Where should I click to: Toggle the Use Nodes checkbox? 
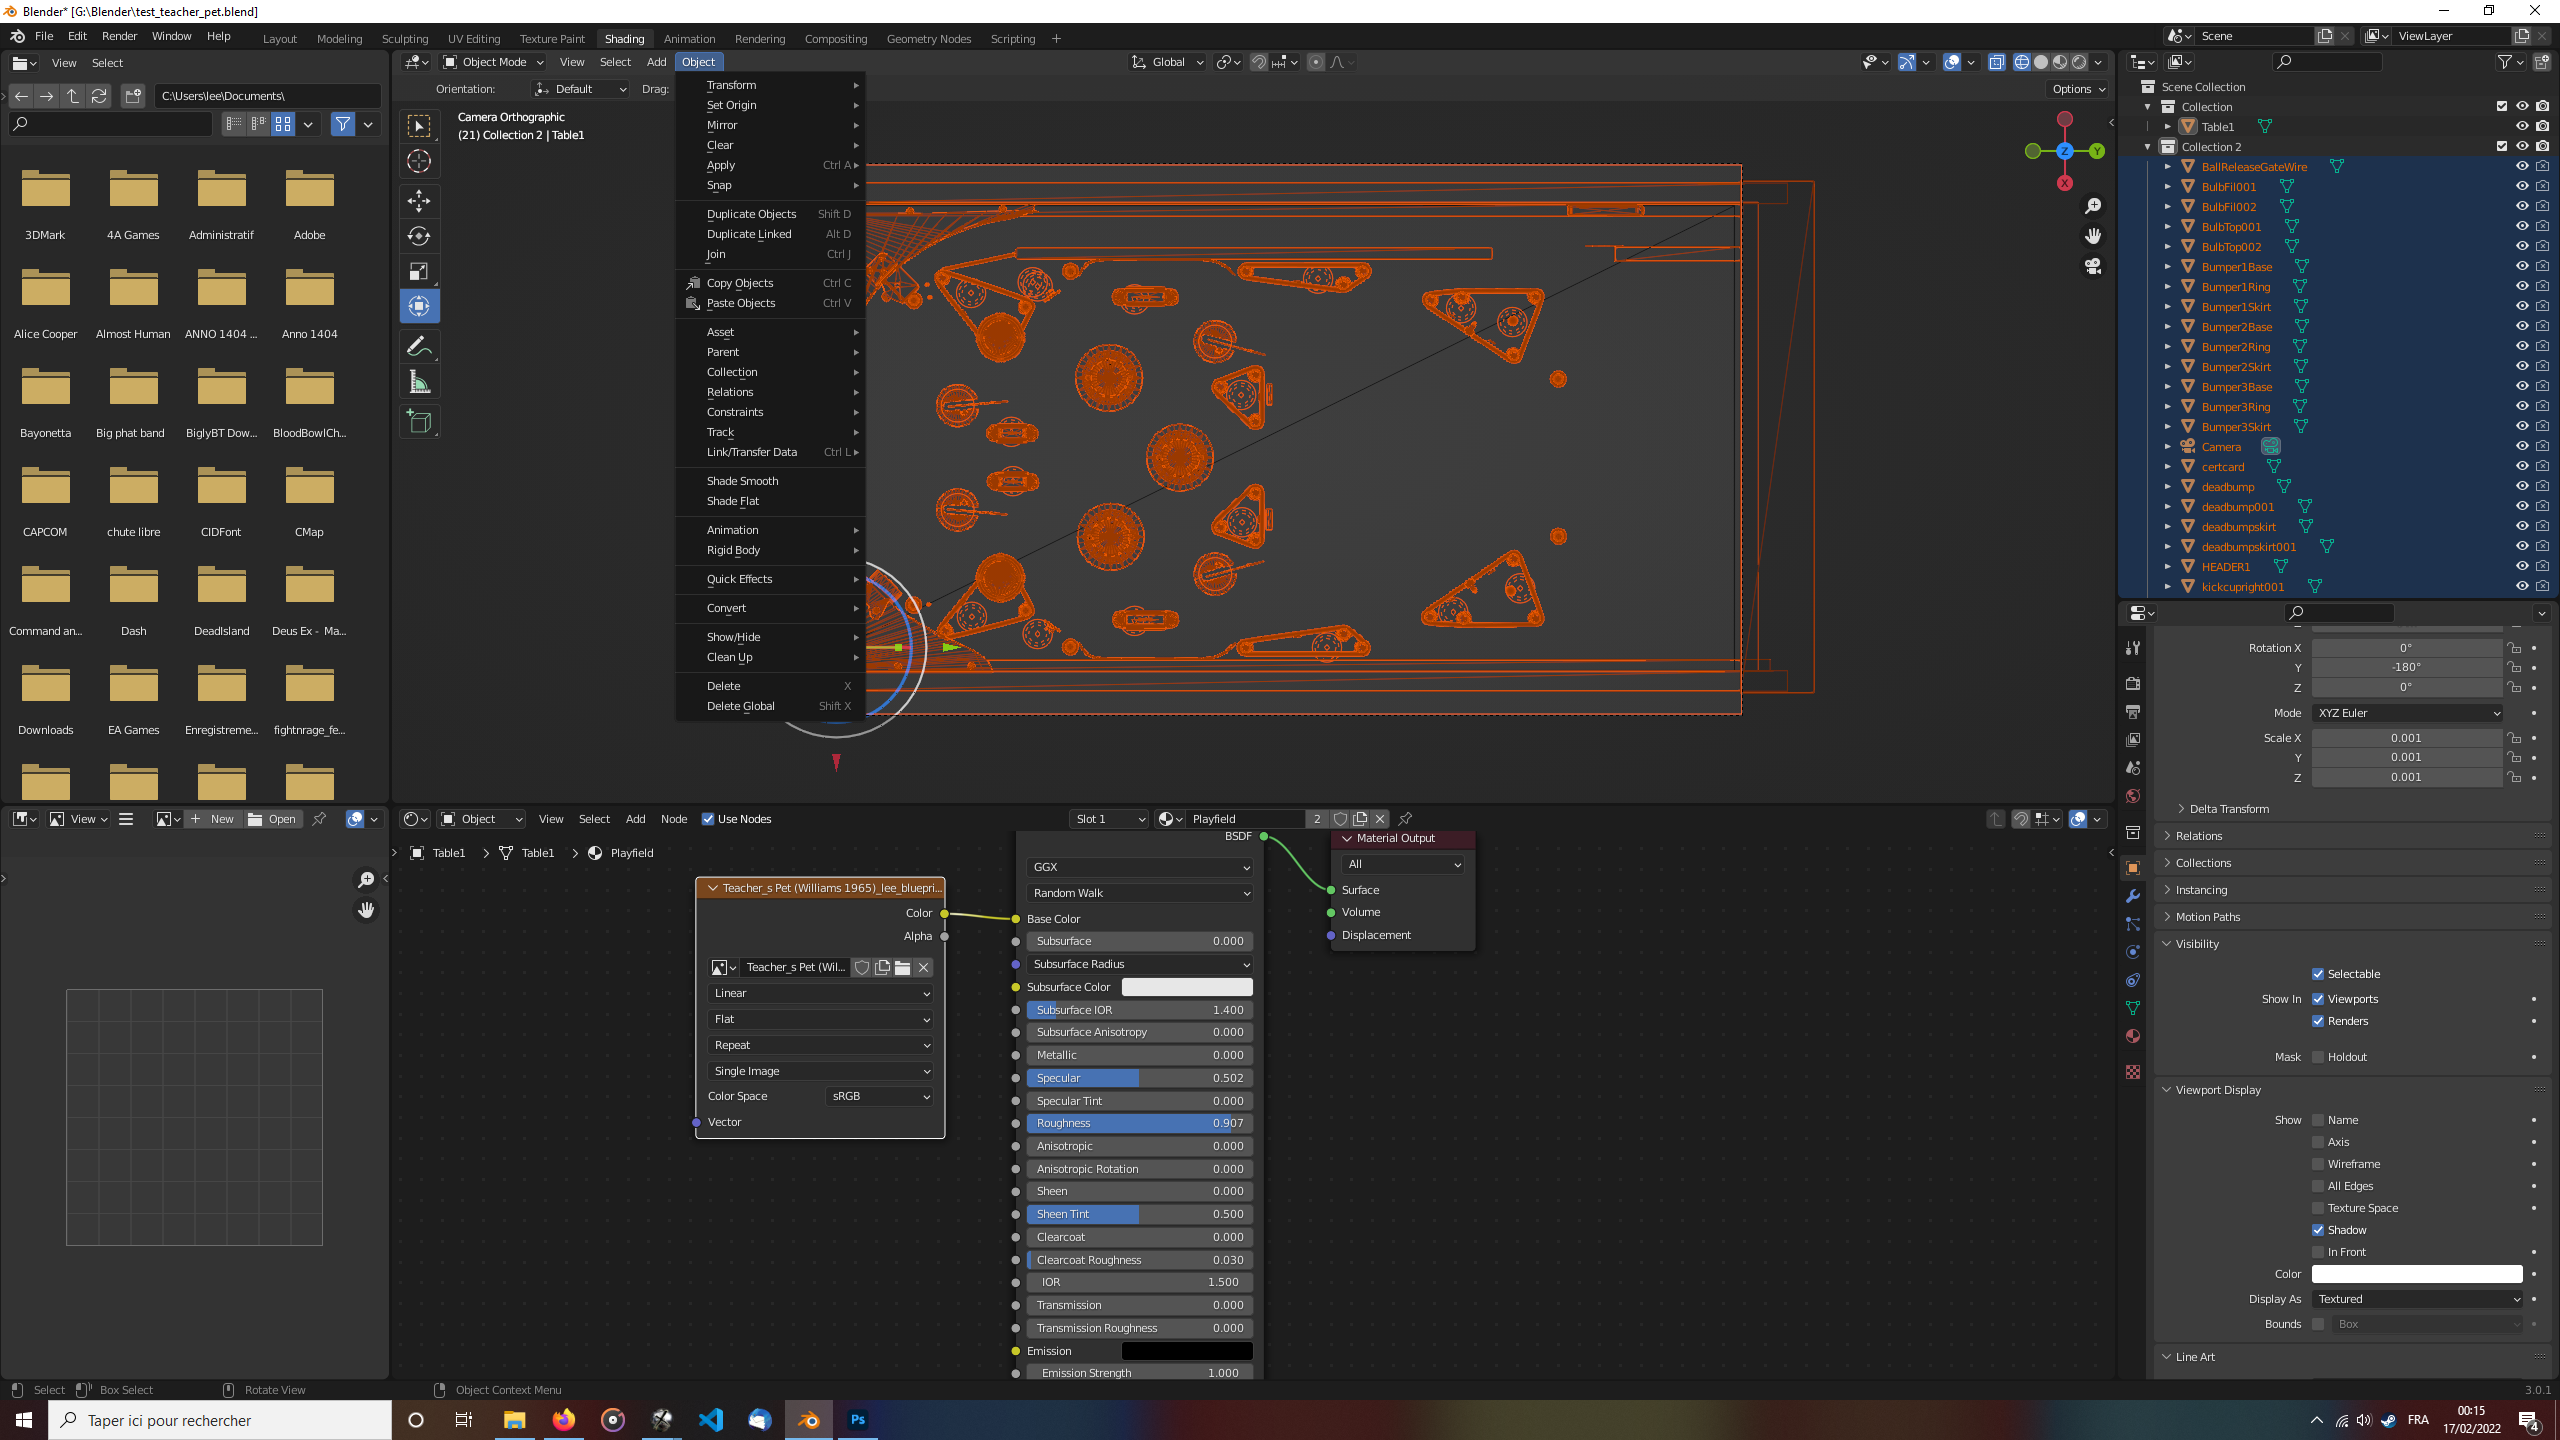click(x=708, y=819)
